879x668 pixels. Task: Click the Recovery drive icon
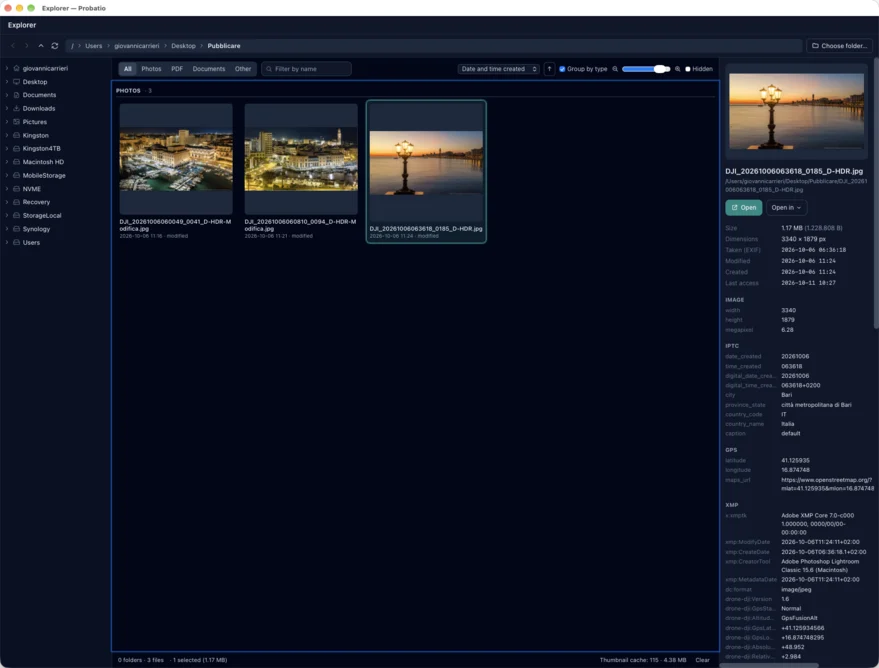click(x=16, y=202)
